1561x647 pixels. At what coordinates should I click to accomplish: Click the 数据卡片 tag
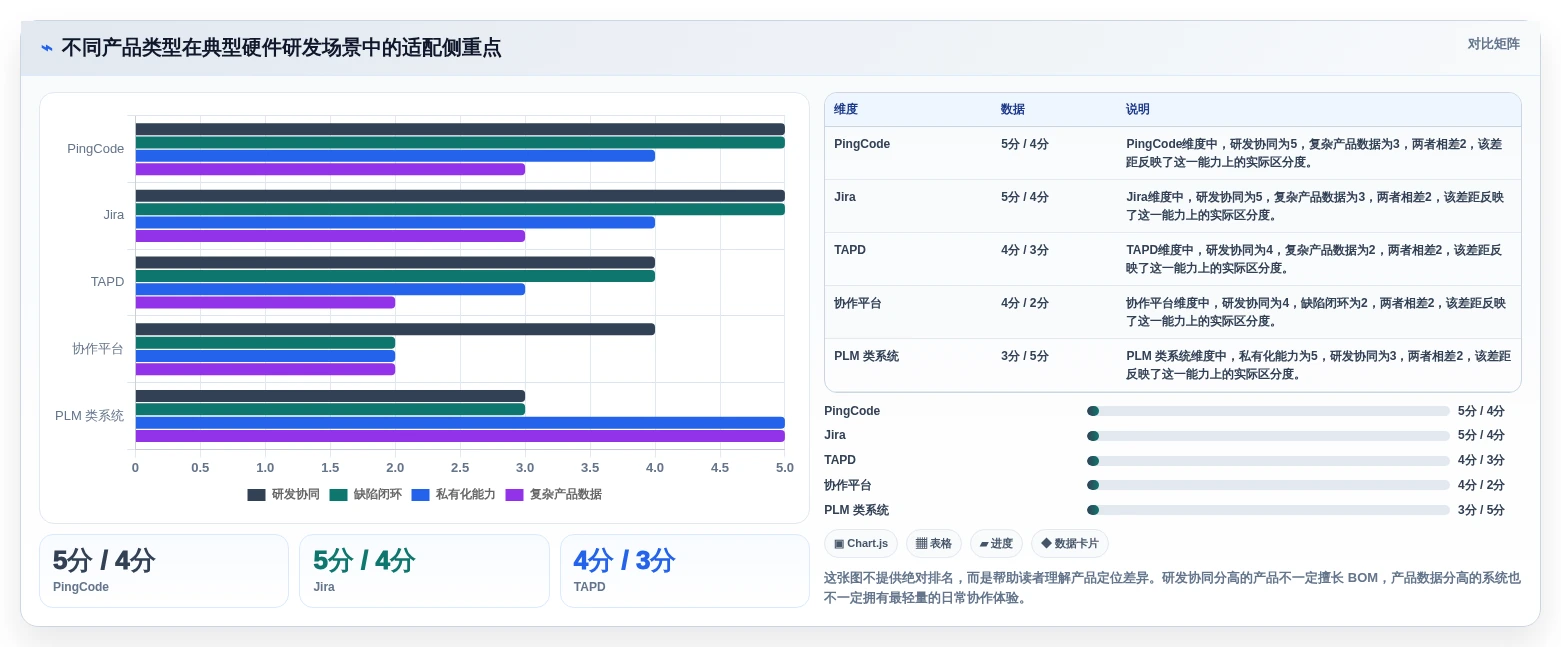(x=1070, y=544)
